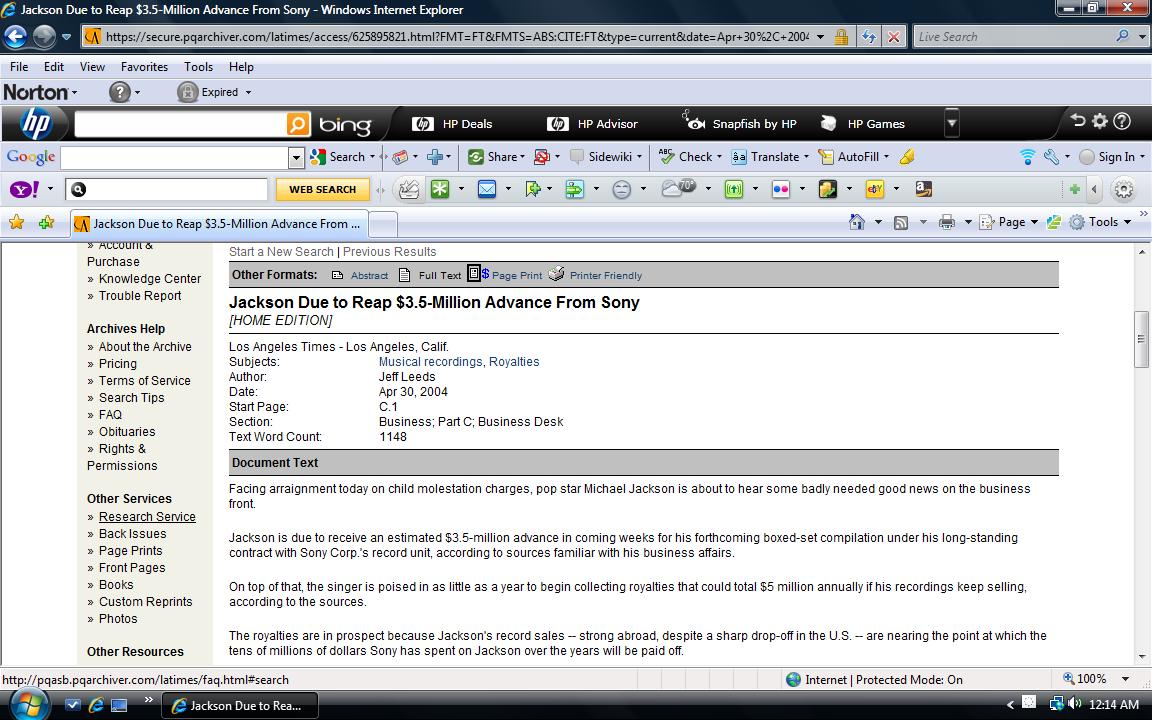
Task: Click the Add to Favorites star-plus icon
Action: [46, 222]
